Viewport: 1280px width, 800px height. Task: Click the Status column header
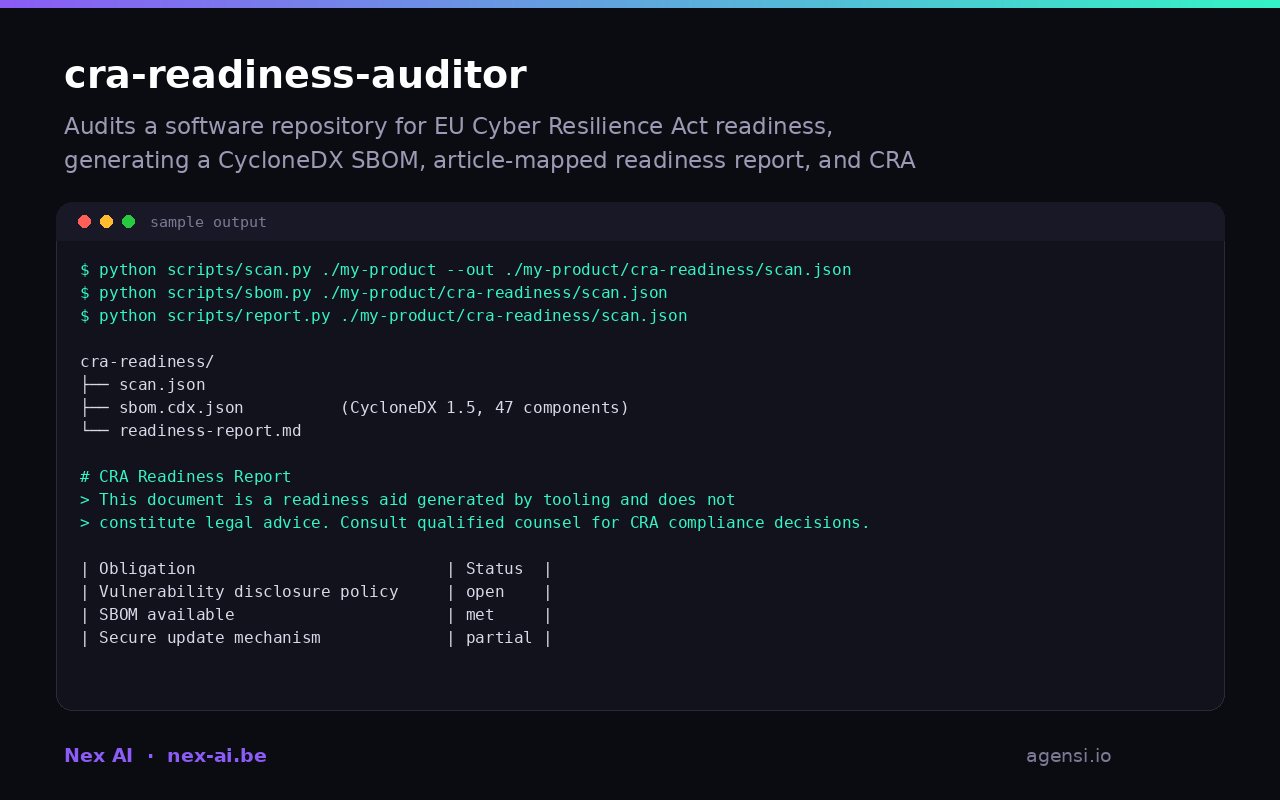494,569
